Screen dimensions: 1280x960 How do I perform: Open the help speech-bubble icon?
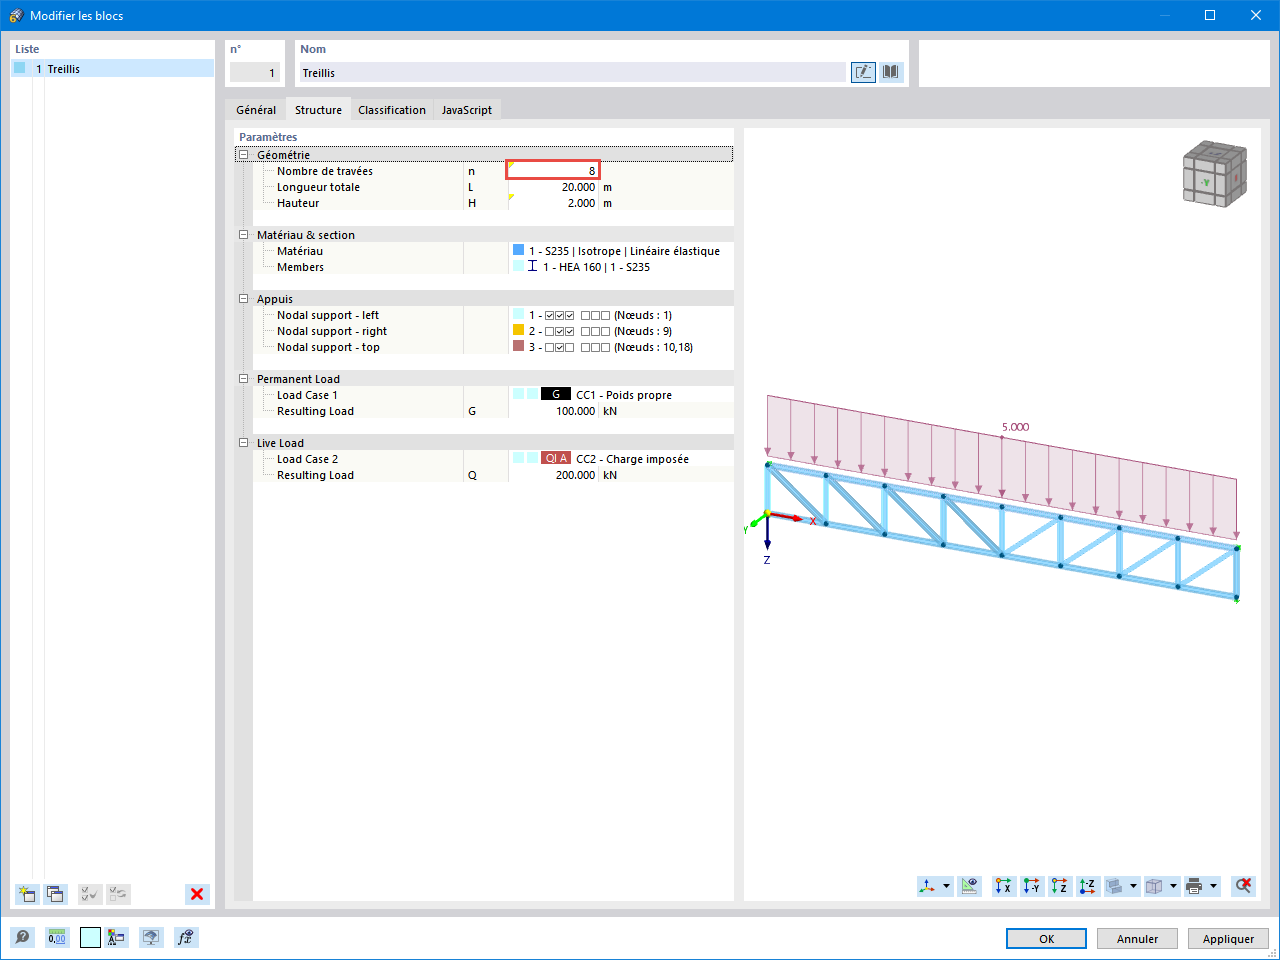(x=22, y=937)
